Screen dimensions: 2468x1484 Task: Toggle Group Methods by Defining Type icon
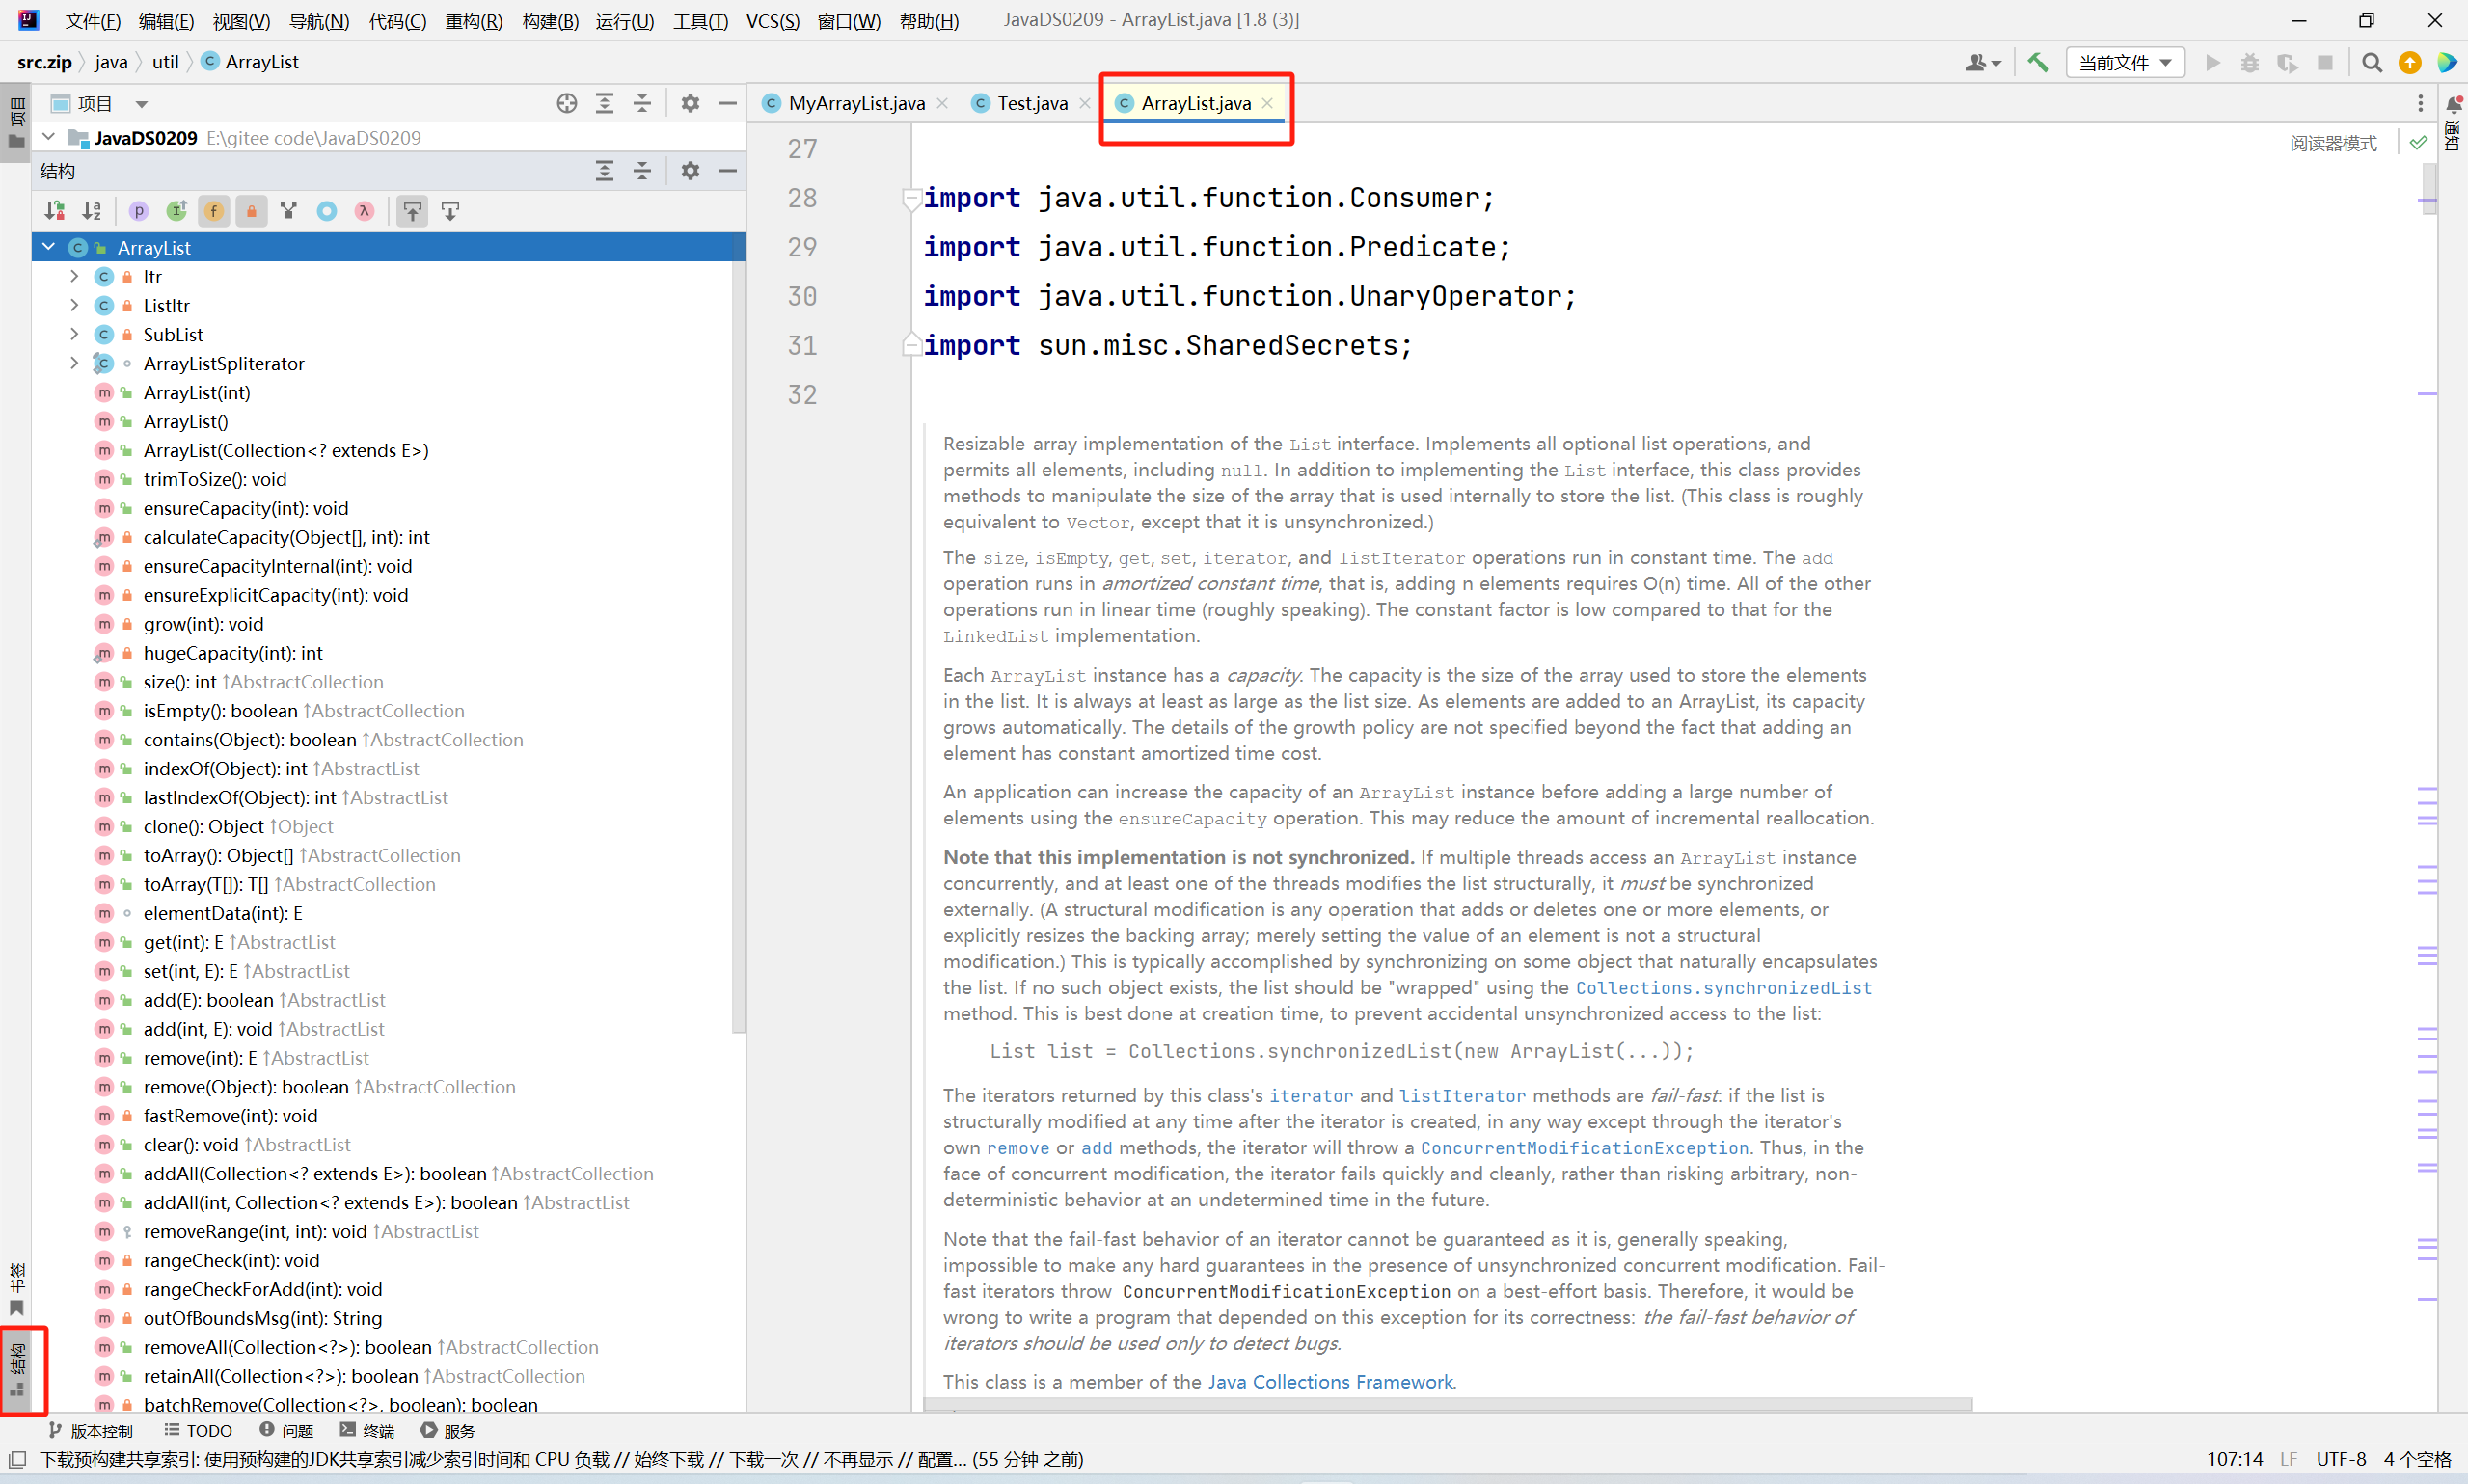coord(289,211)
